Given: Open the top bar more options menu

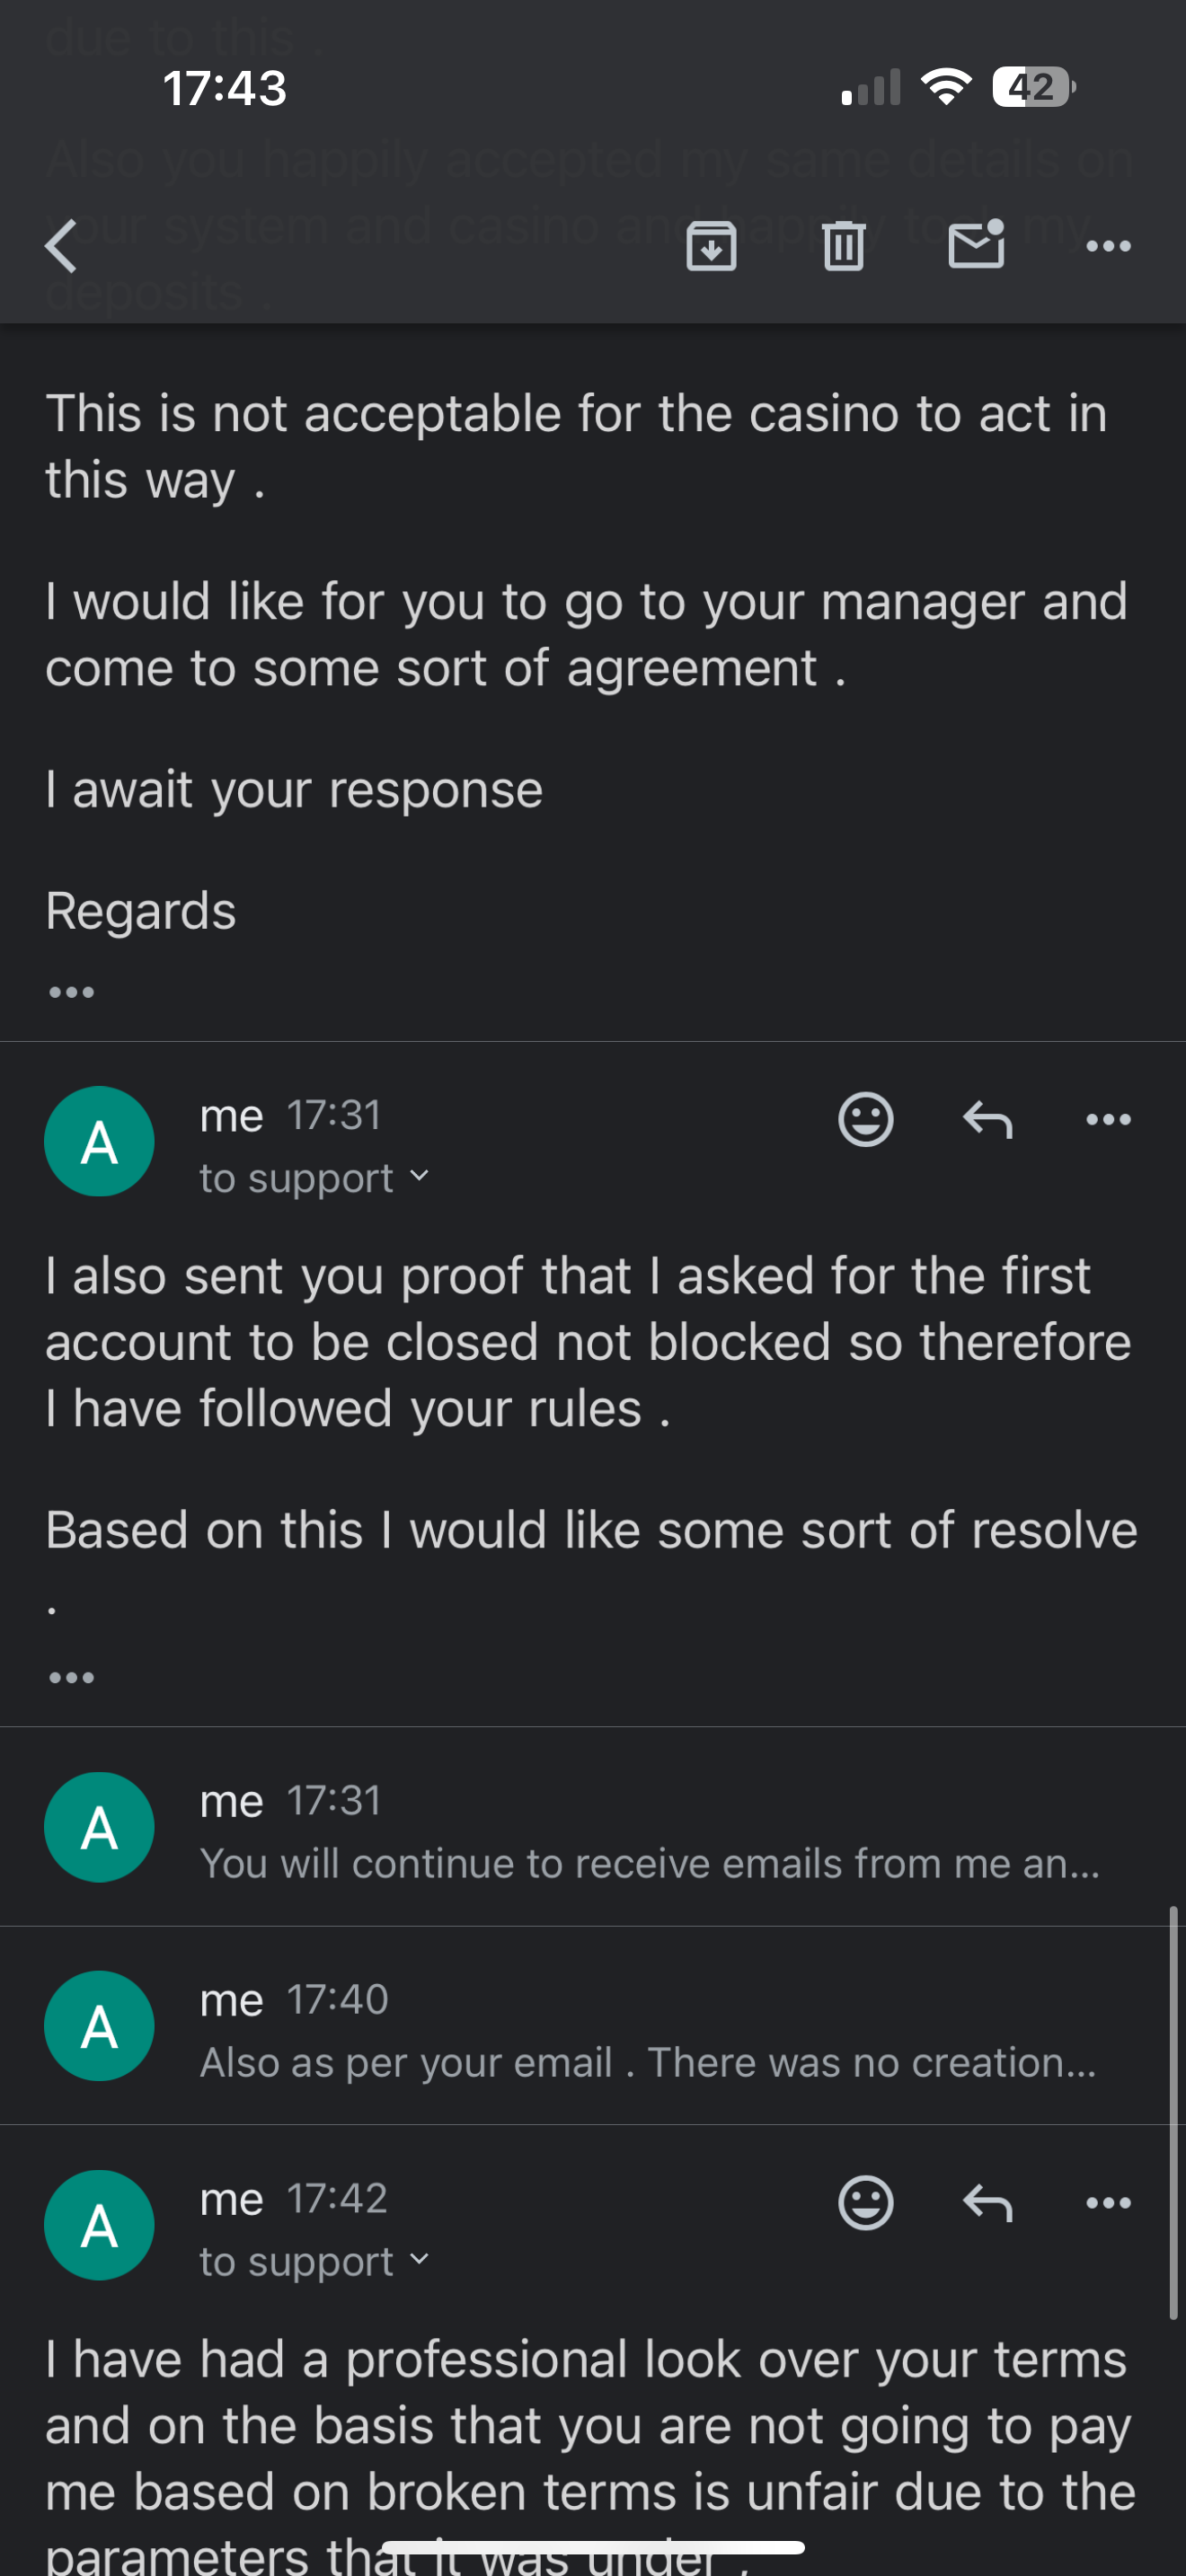Looking at the screenshot, I should tap(1108, 246).
